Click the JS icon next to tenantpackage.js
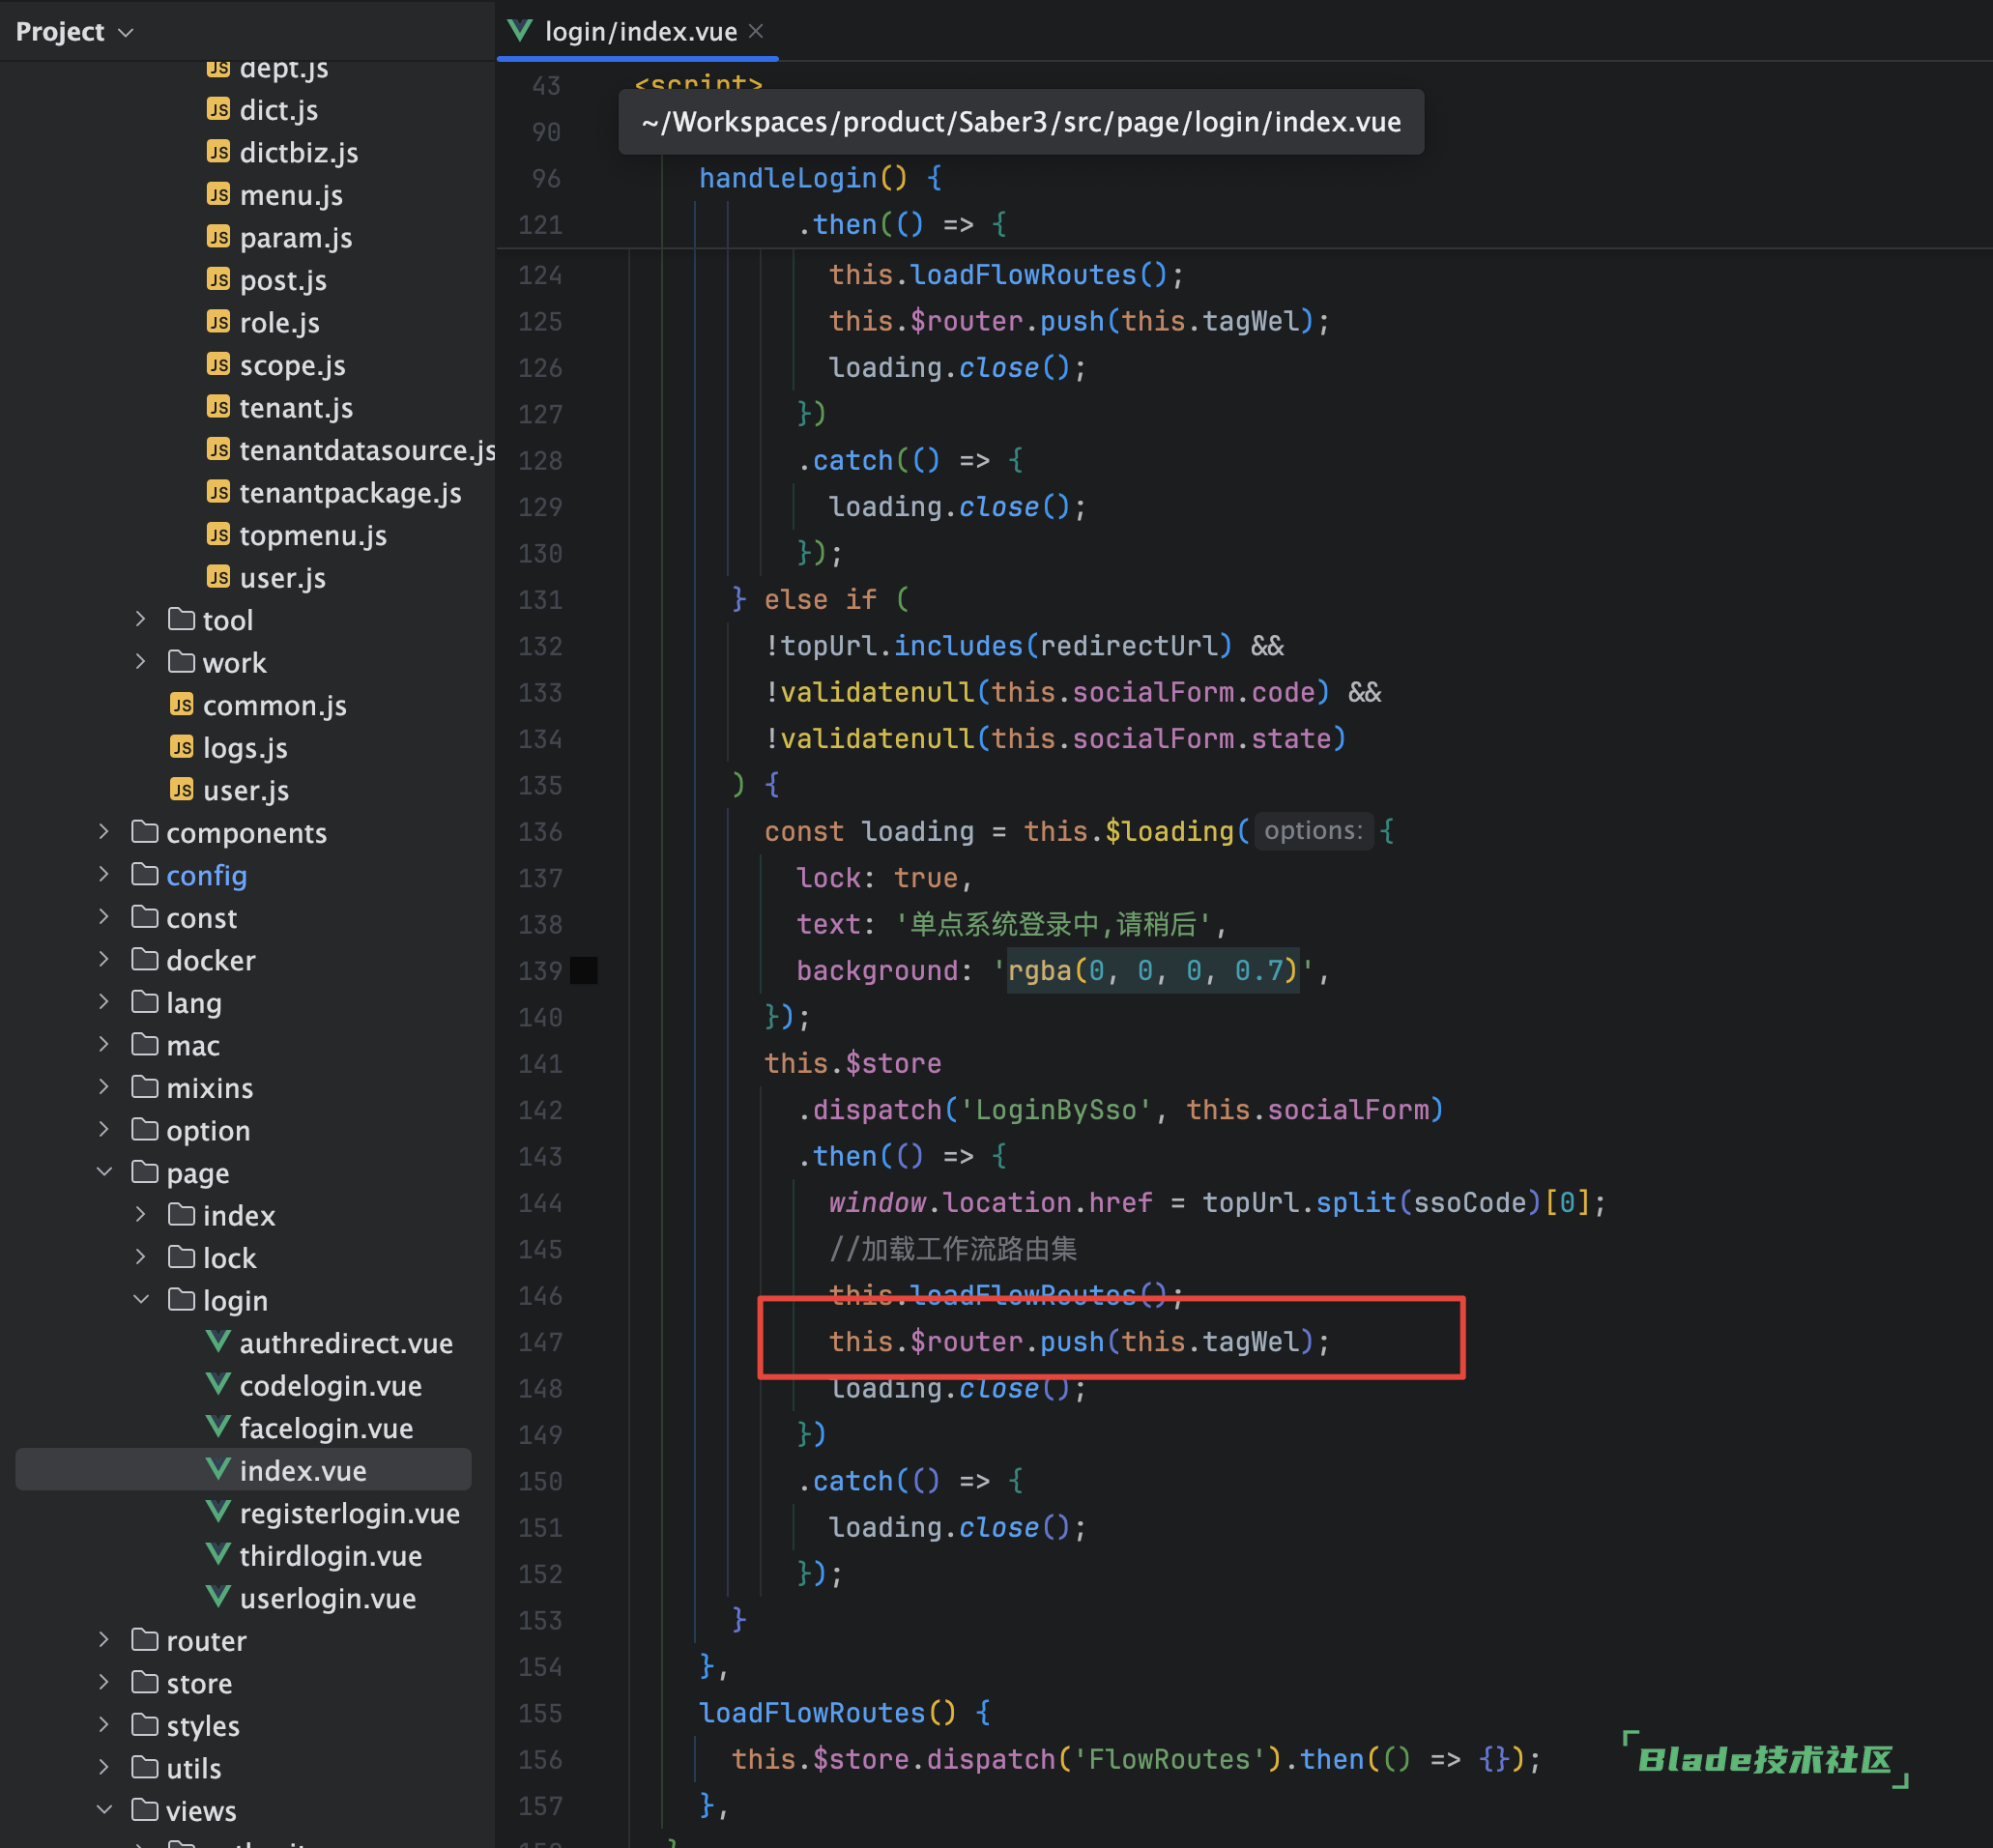1993x1848 pixels. pyautogui.click(x=218, y=492)
